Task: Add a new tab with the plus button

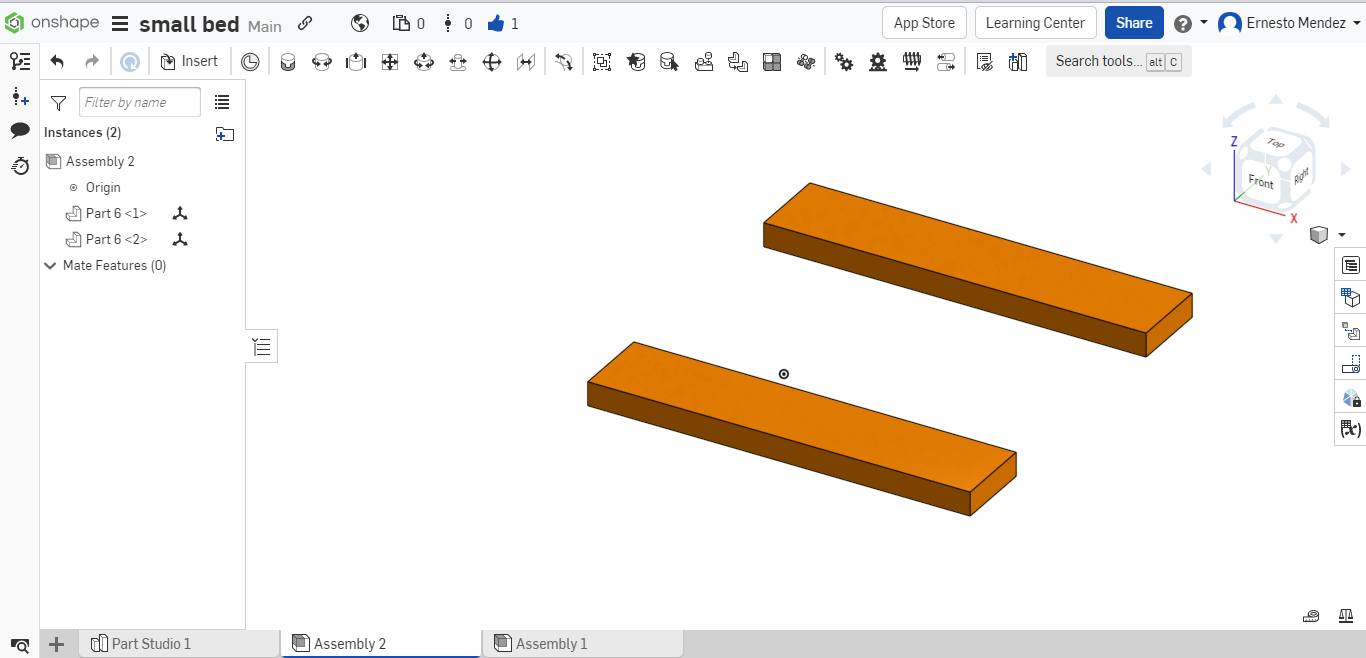Action: 56,644
